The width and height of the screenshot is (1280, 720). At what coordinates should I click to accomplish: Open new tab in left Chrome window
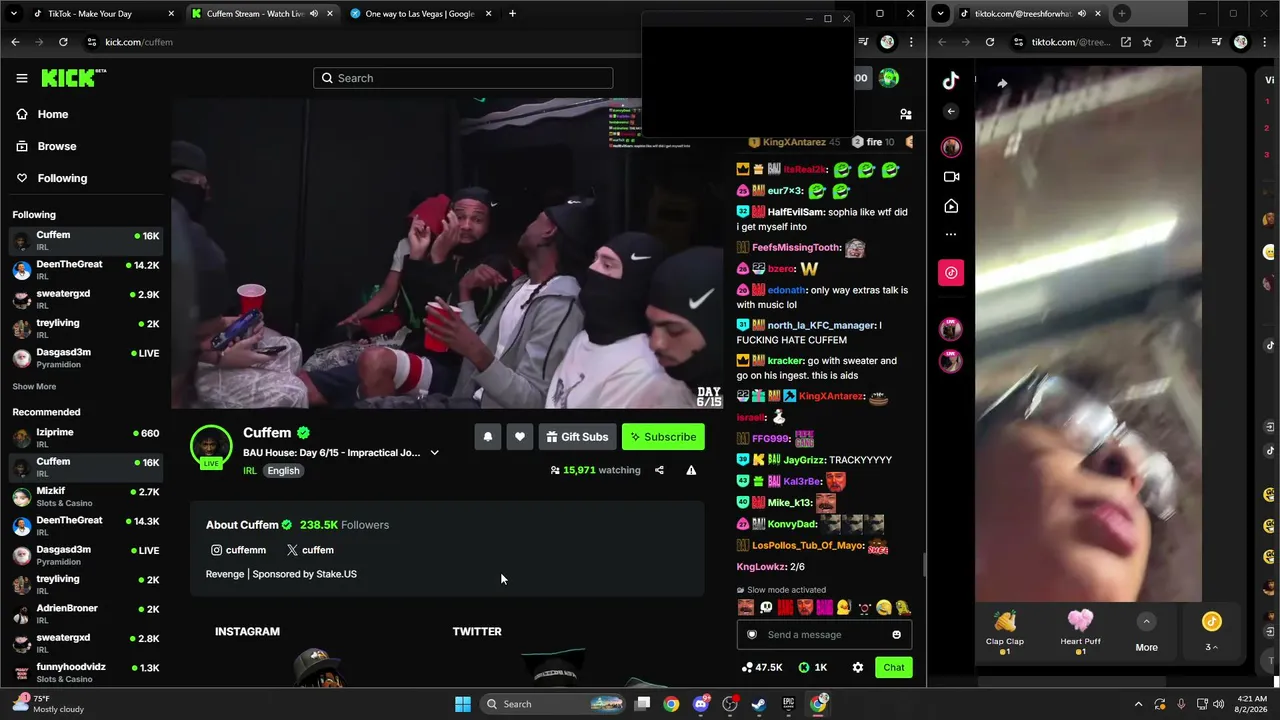coord(512,14)
